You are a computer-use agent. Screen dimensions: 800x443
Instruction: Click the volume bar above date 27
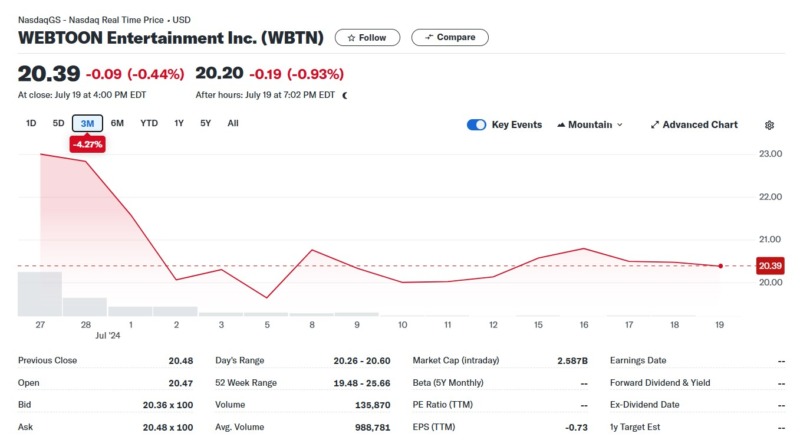pos(40,294)
